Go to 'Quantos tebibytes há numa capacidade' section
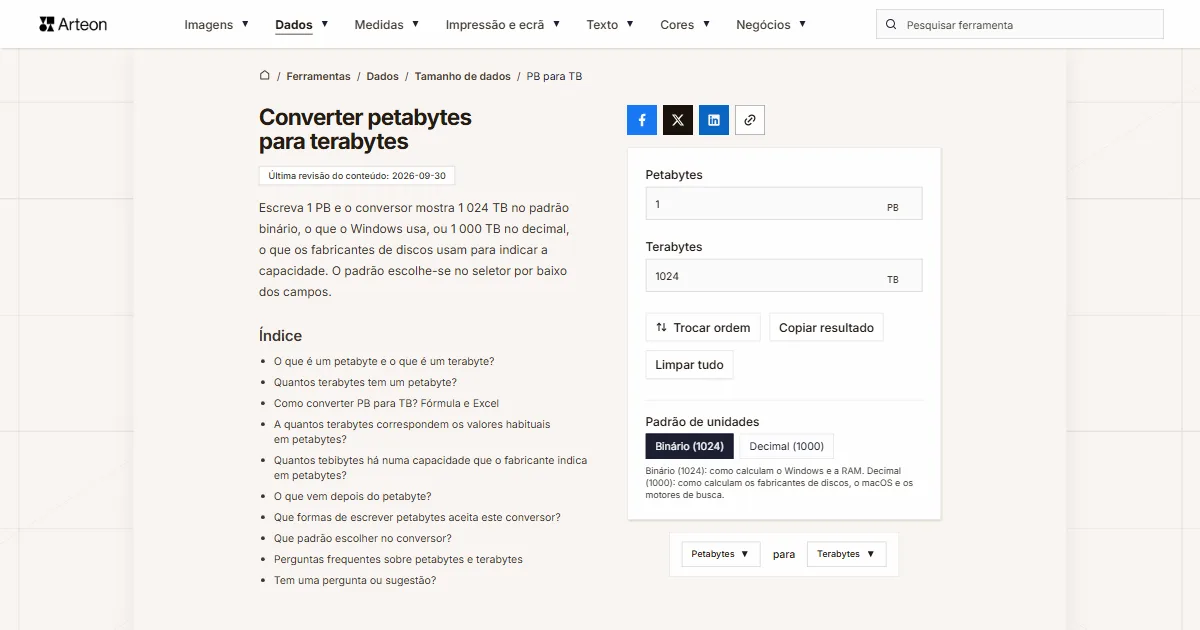Viewport: 1200px width, 630px height. (x=430, y=468)
